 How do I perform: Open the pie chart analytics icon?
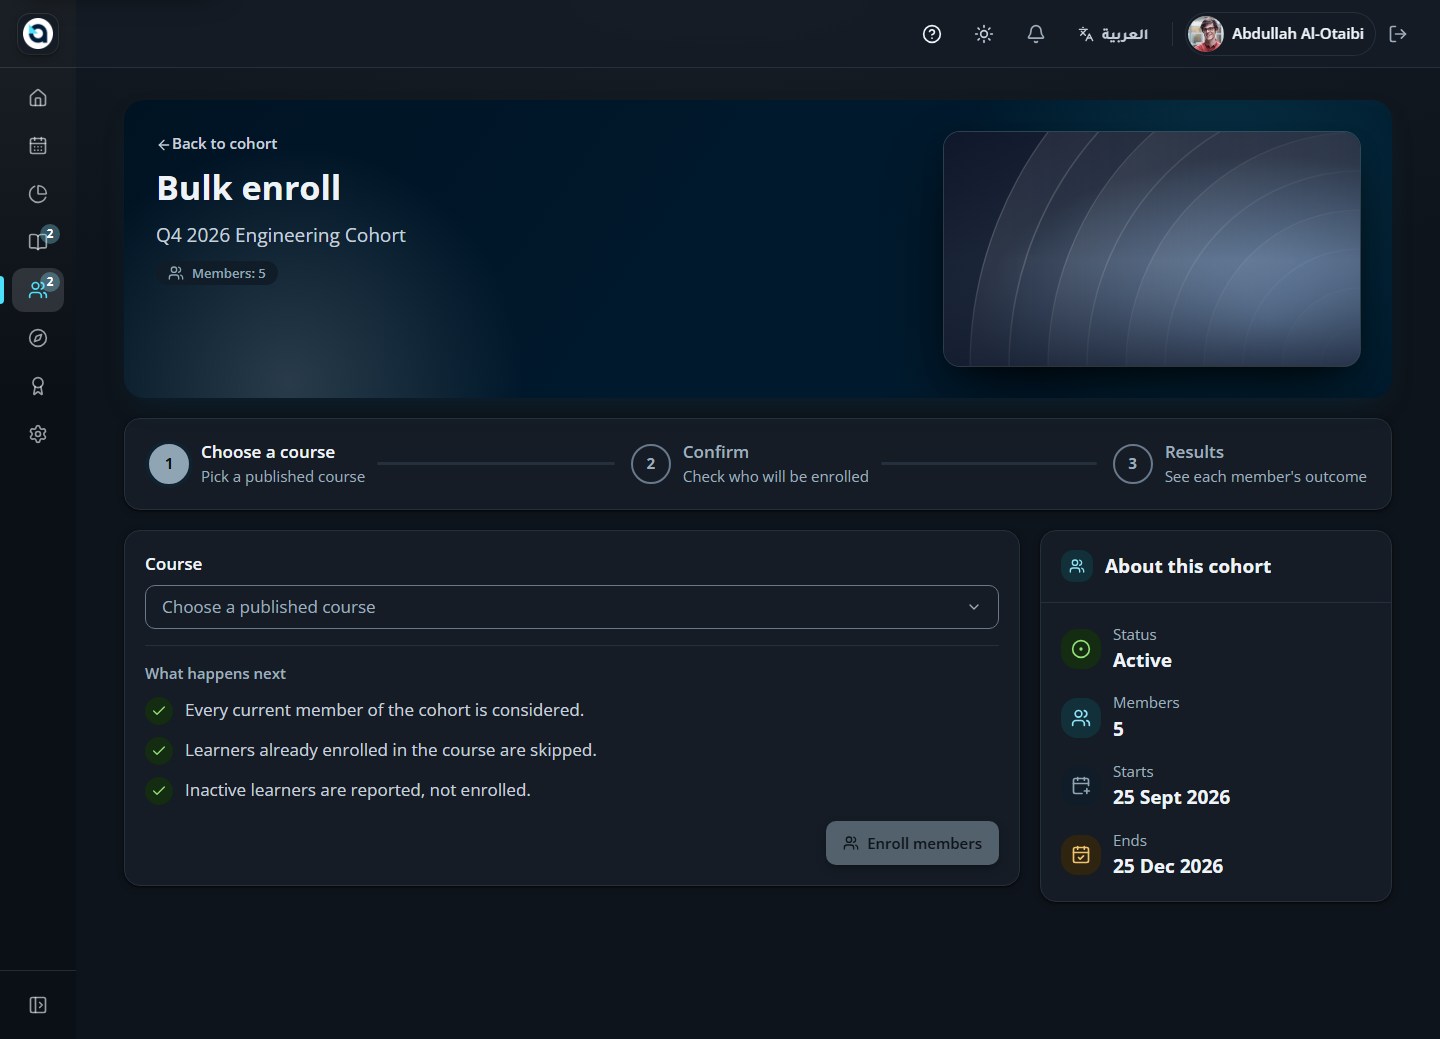[38, 194]
